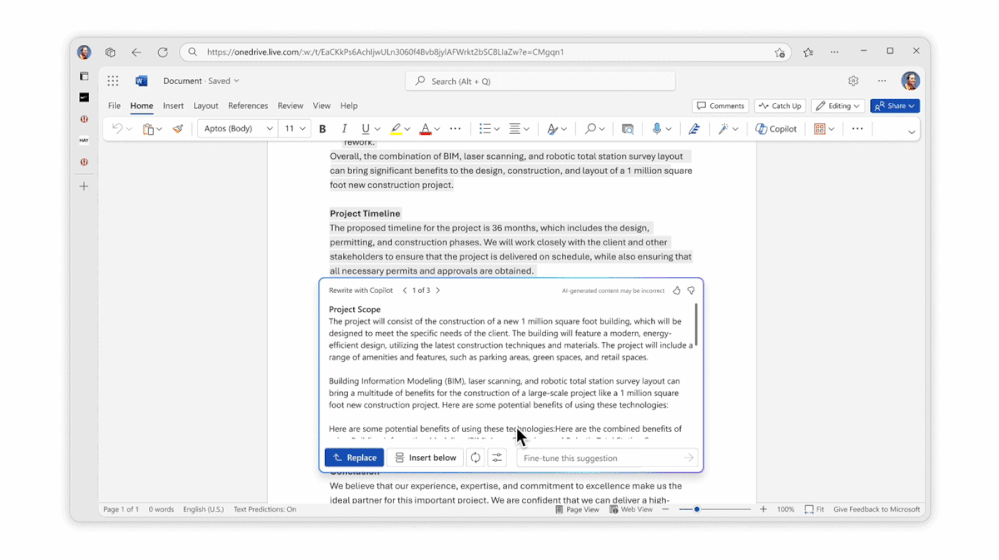Replace text with Copilot suggestion
Screen dimensions: 999x560
(354, 457)
